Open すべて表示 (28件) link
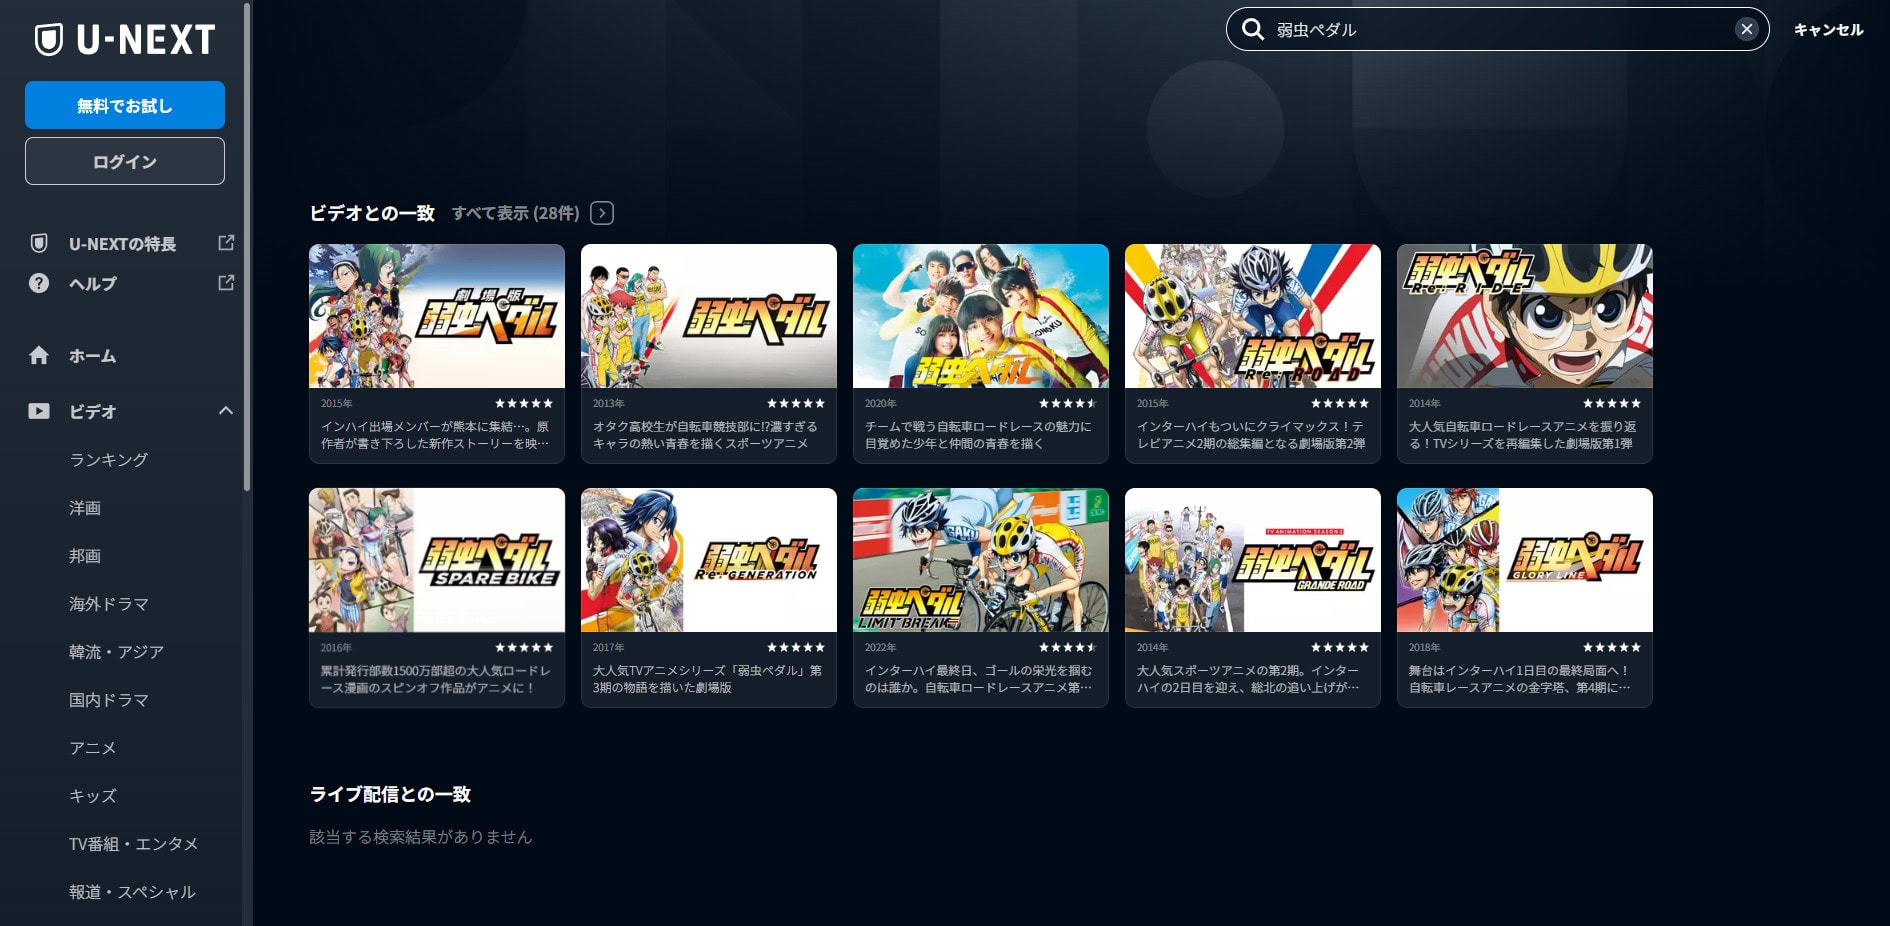Viewport: 1890px width, 926px height. (516, 213)
